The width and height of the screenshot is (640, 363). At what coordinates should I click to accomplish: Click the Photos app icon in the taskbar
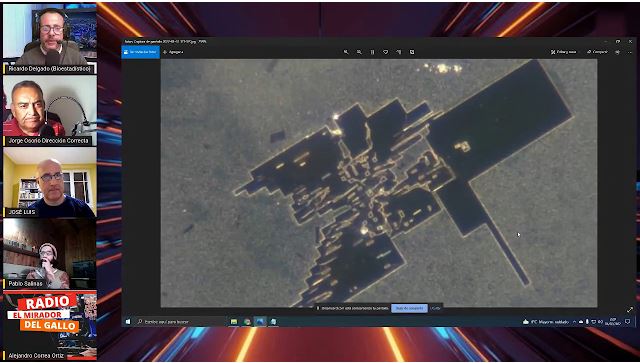(260, 322)
